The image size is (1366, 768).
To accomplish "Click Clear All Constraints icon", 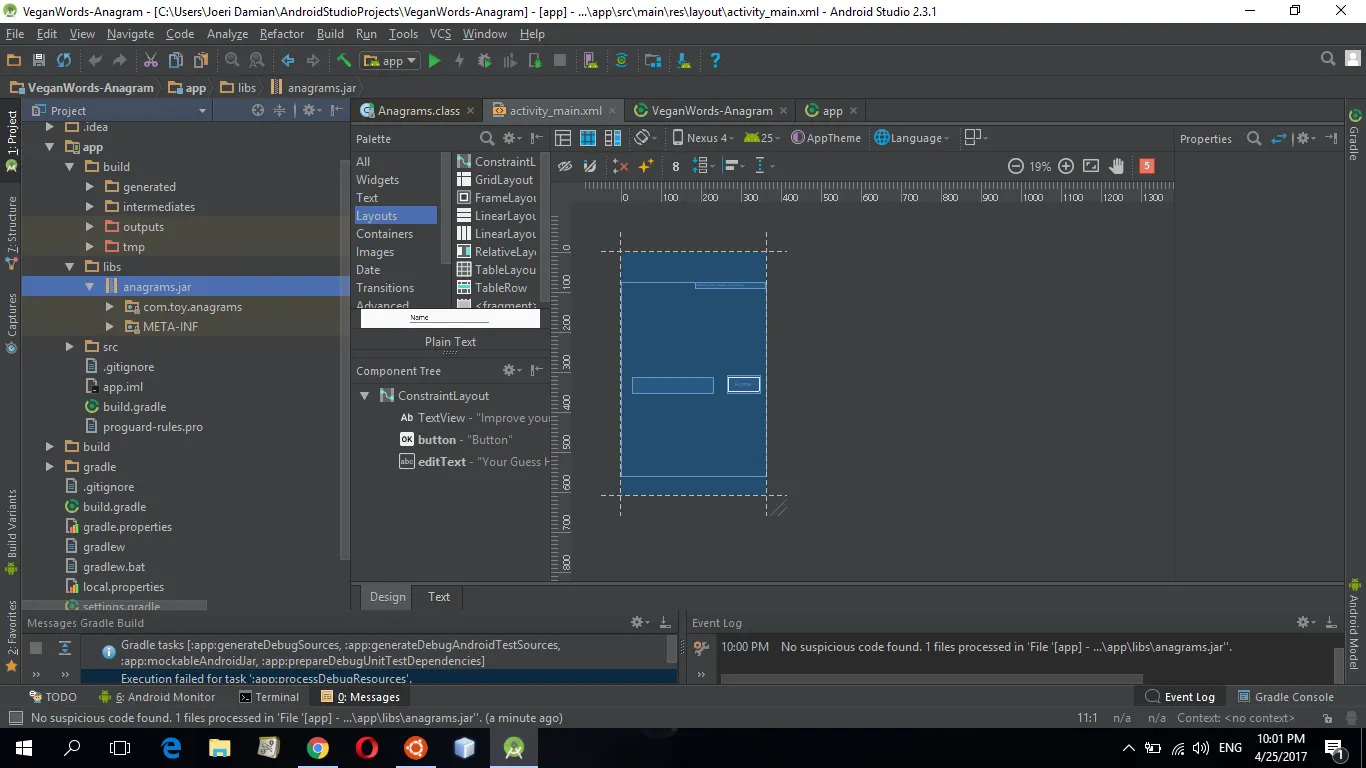I will coord(620,166).
